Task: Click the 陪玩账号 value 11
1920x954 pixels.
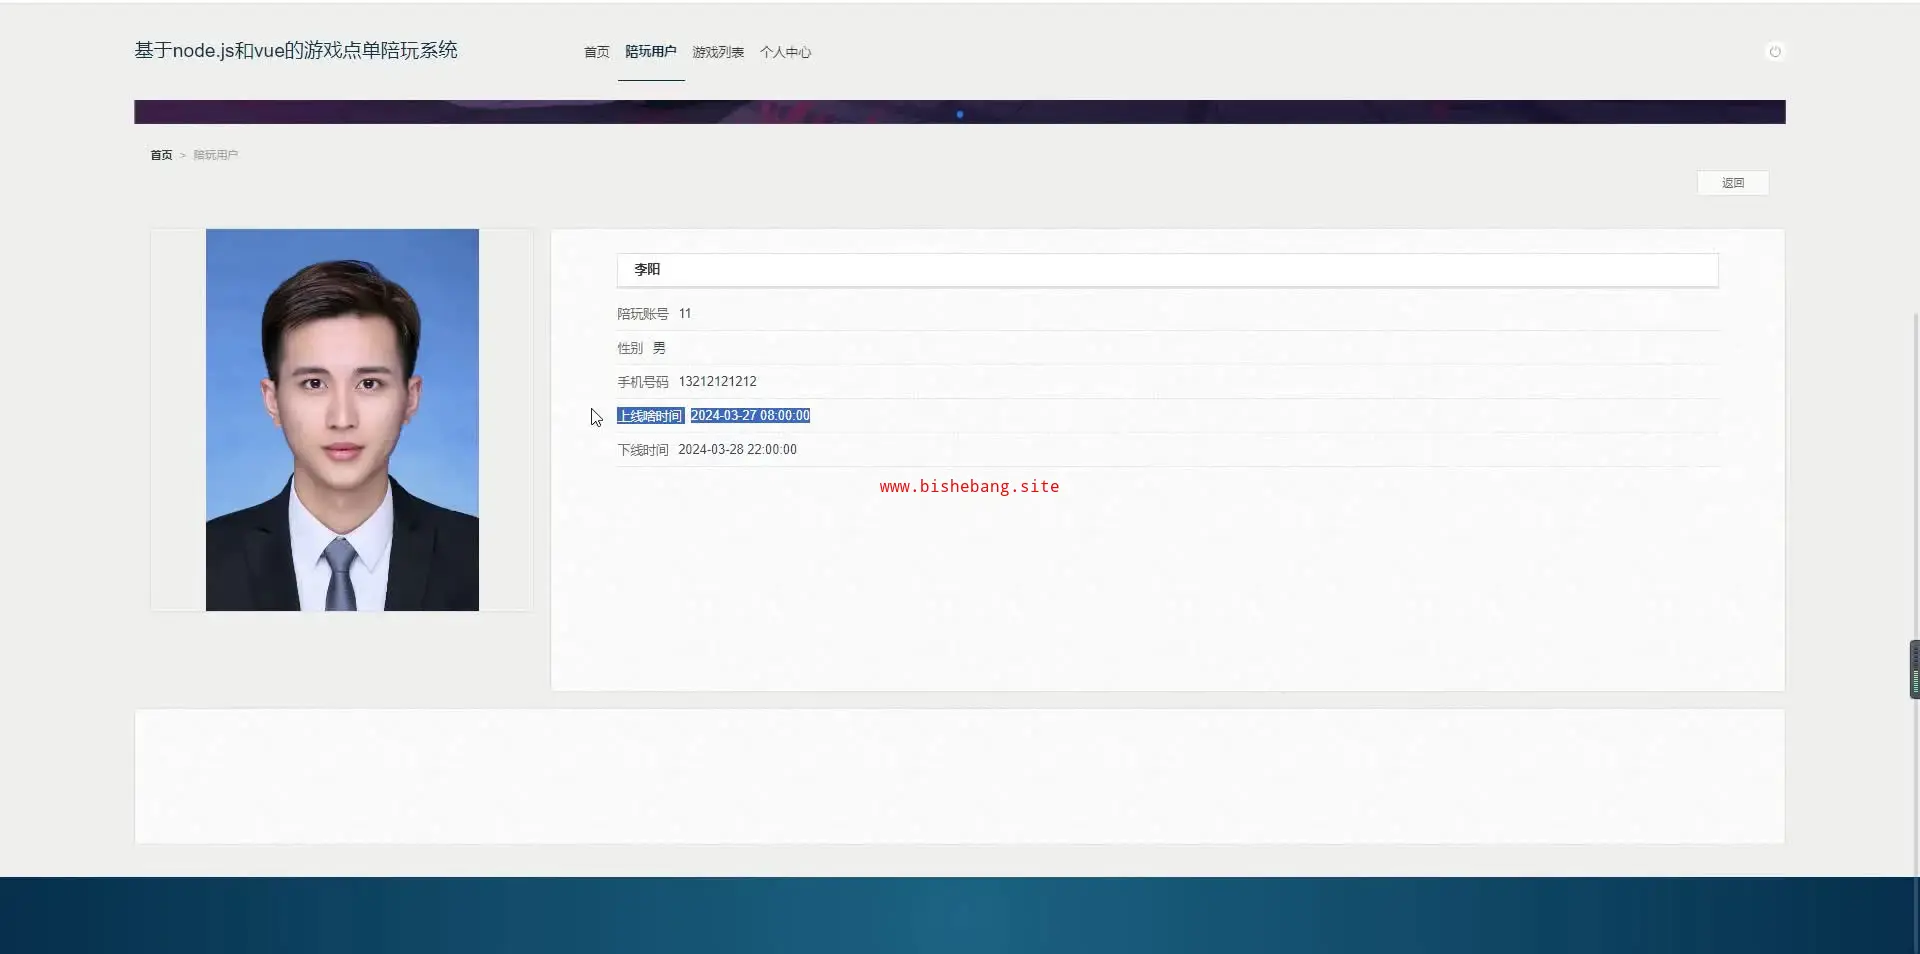Action: (685, 314)
